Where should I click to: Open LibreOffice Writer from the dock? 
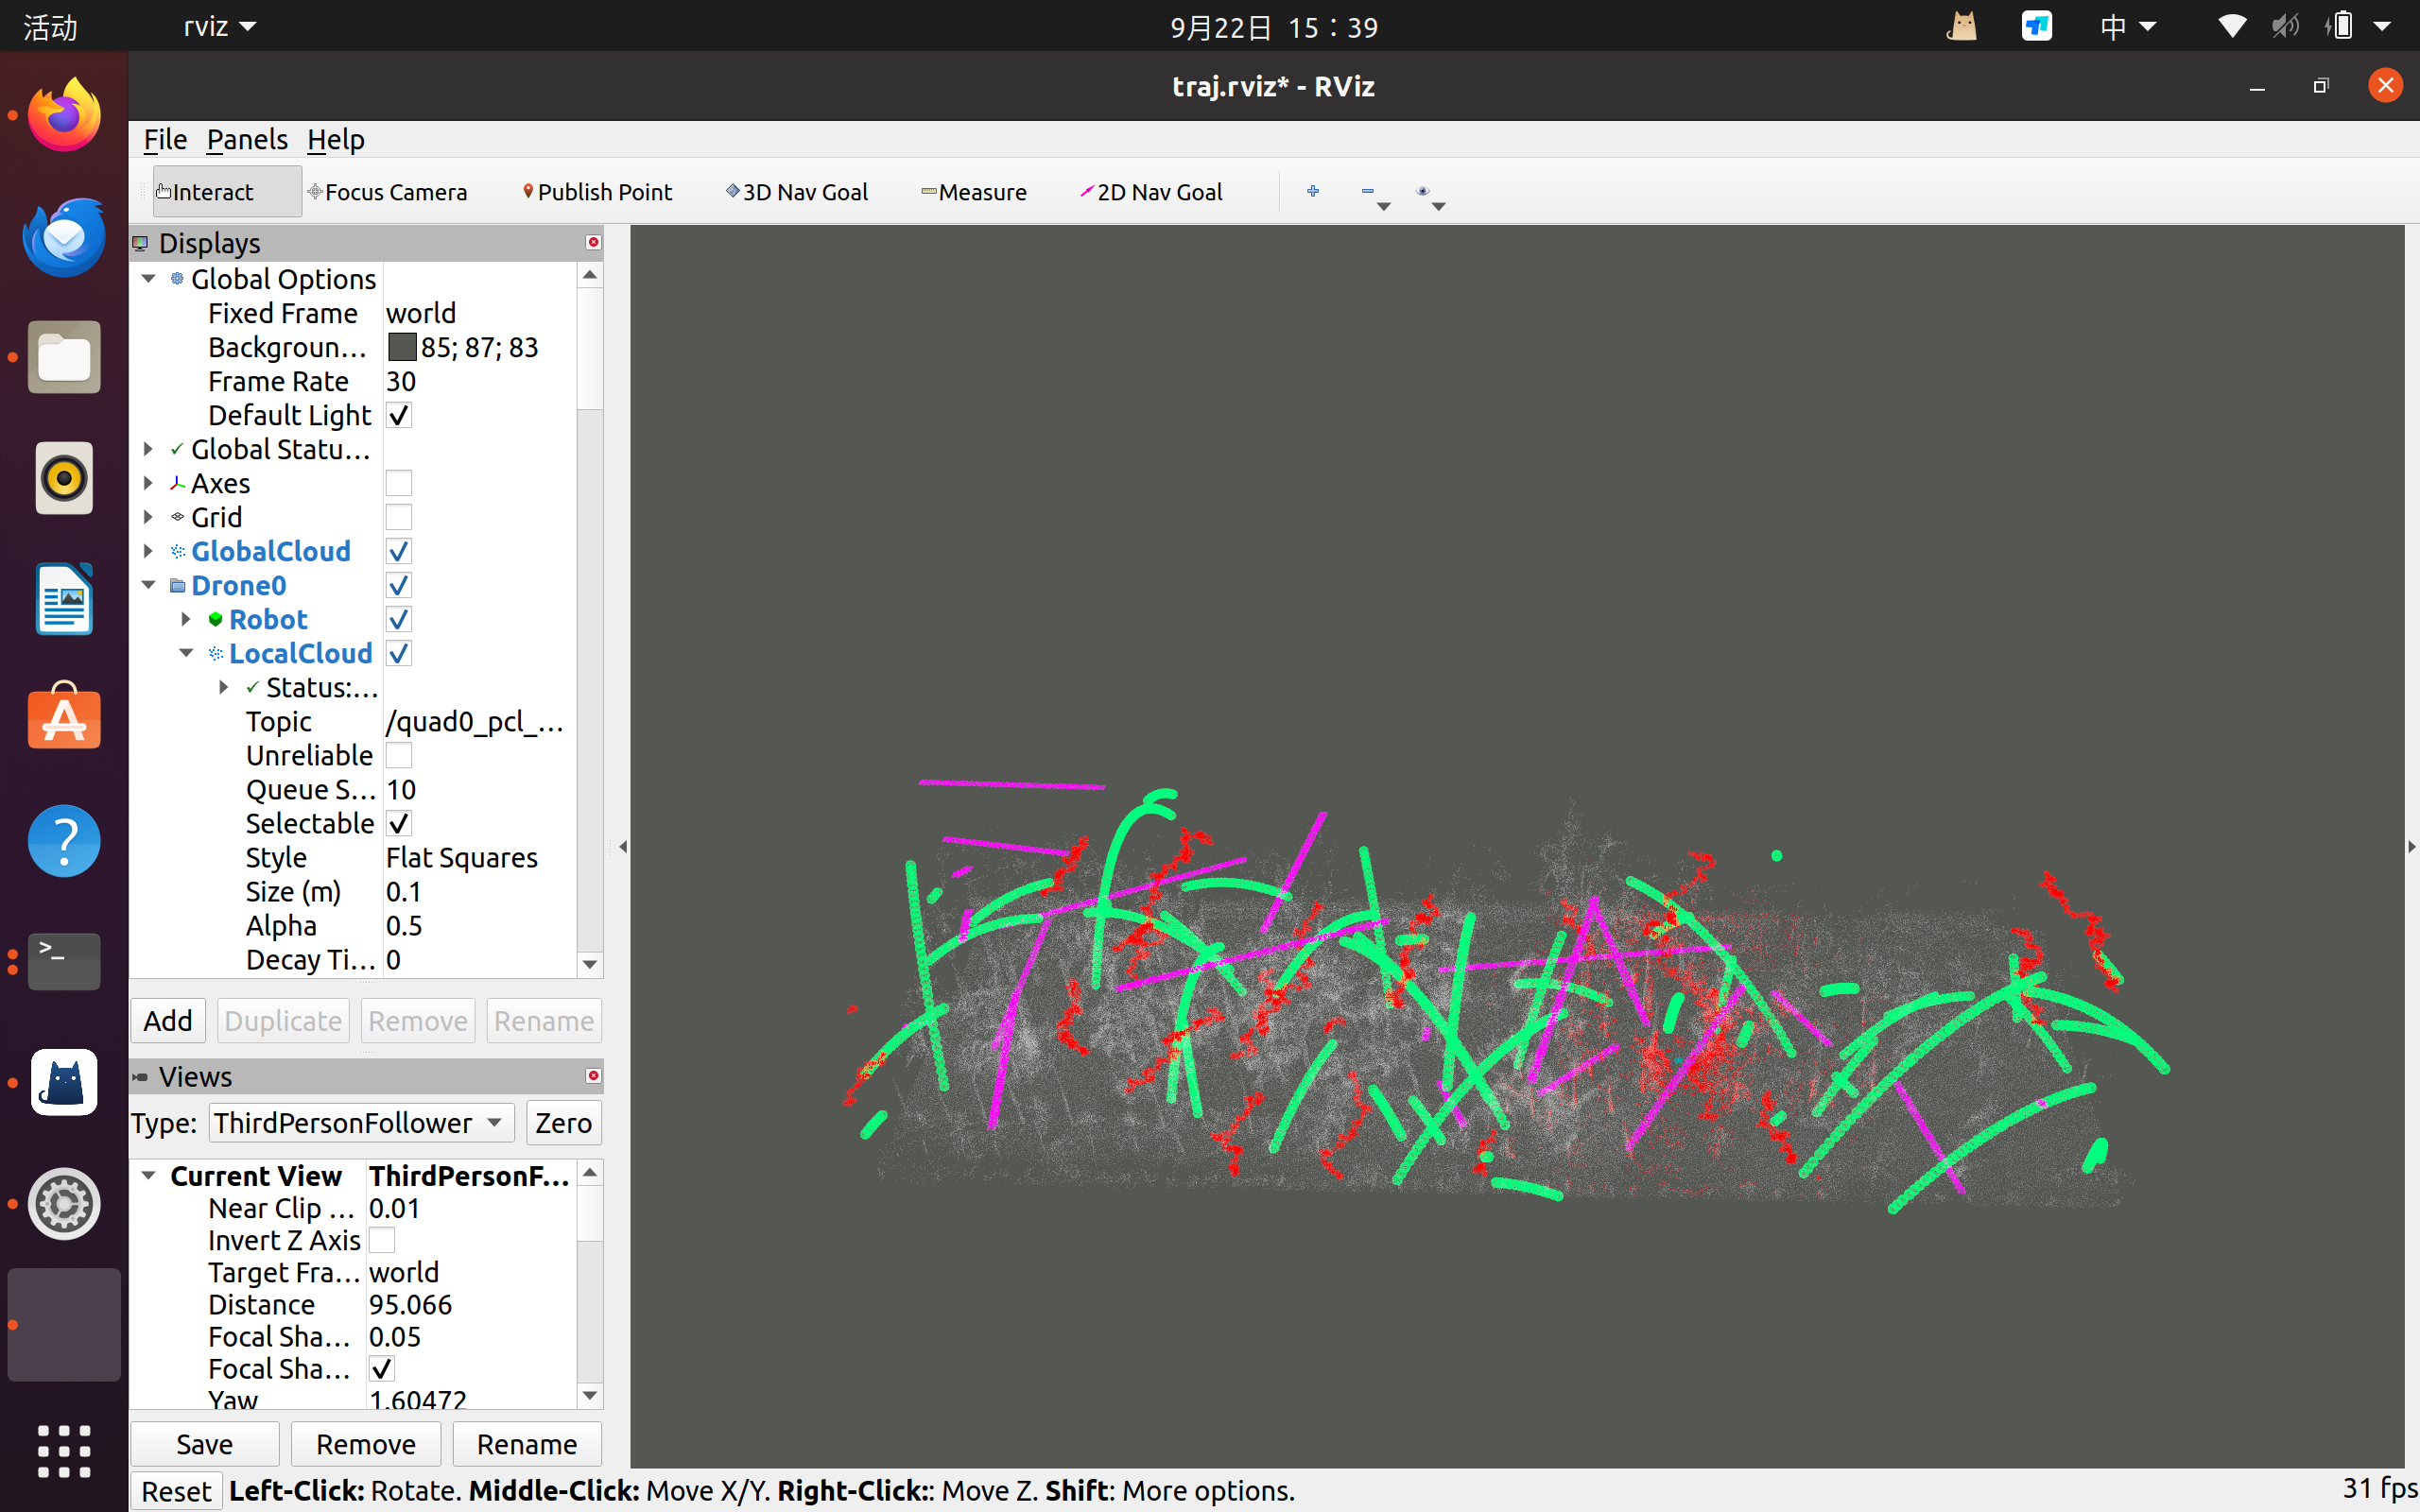(64, 599)
